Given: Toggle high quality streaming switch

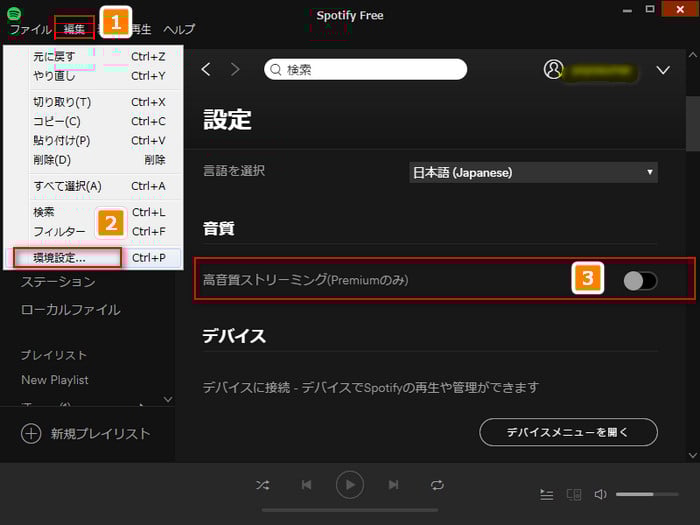Looking at the screenshot, I should point(640,281).
